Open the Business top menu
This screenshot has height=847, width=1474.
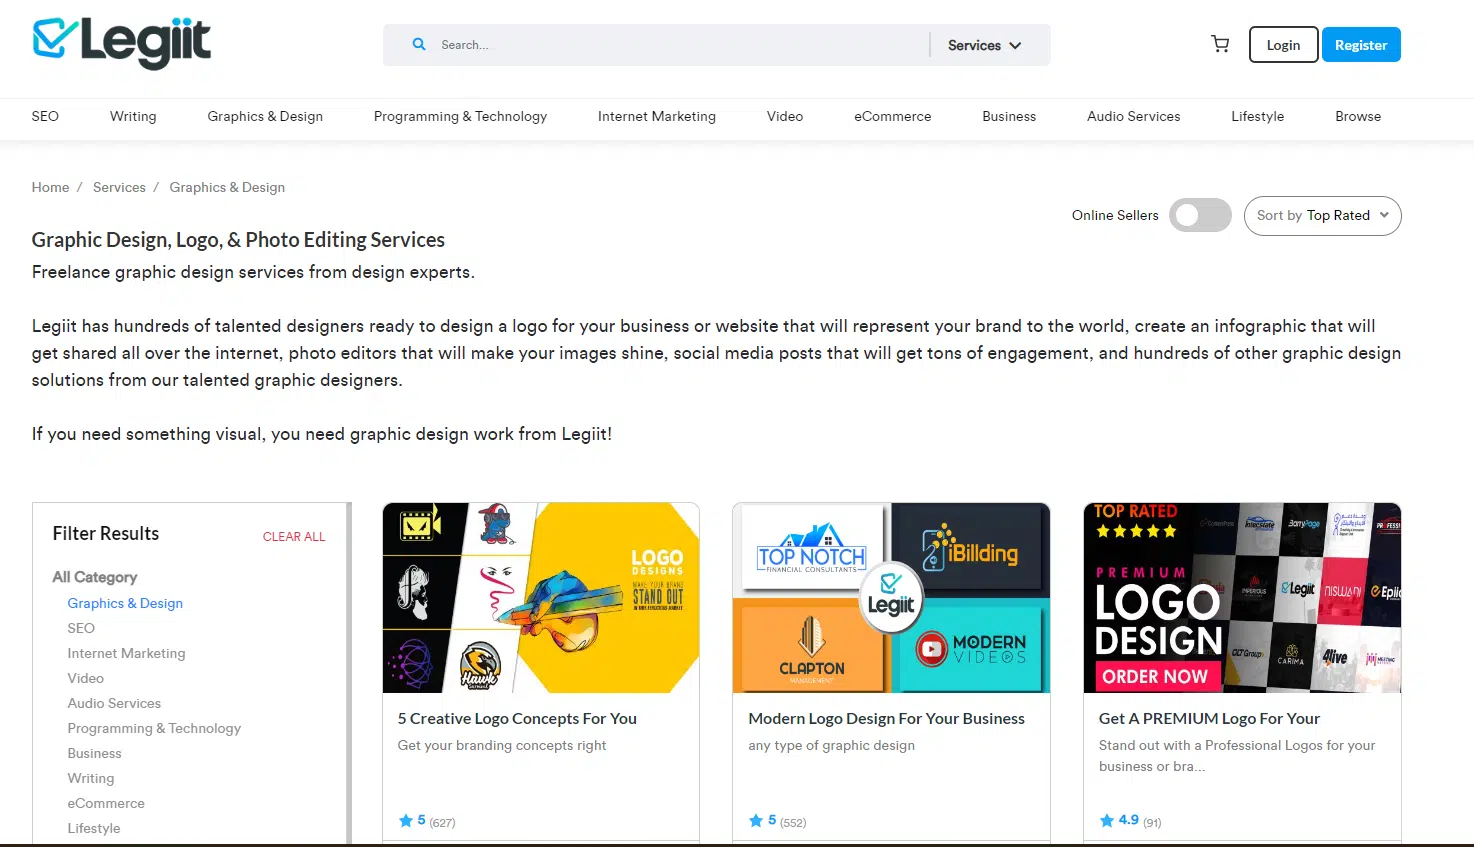pos(1009,116)
